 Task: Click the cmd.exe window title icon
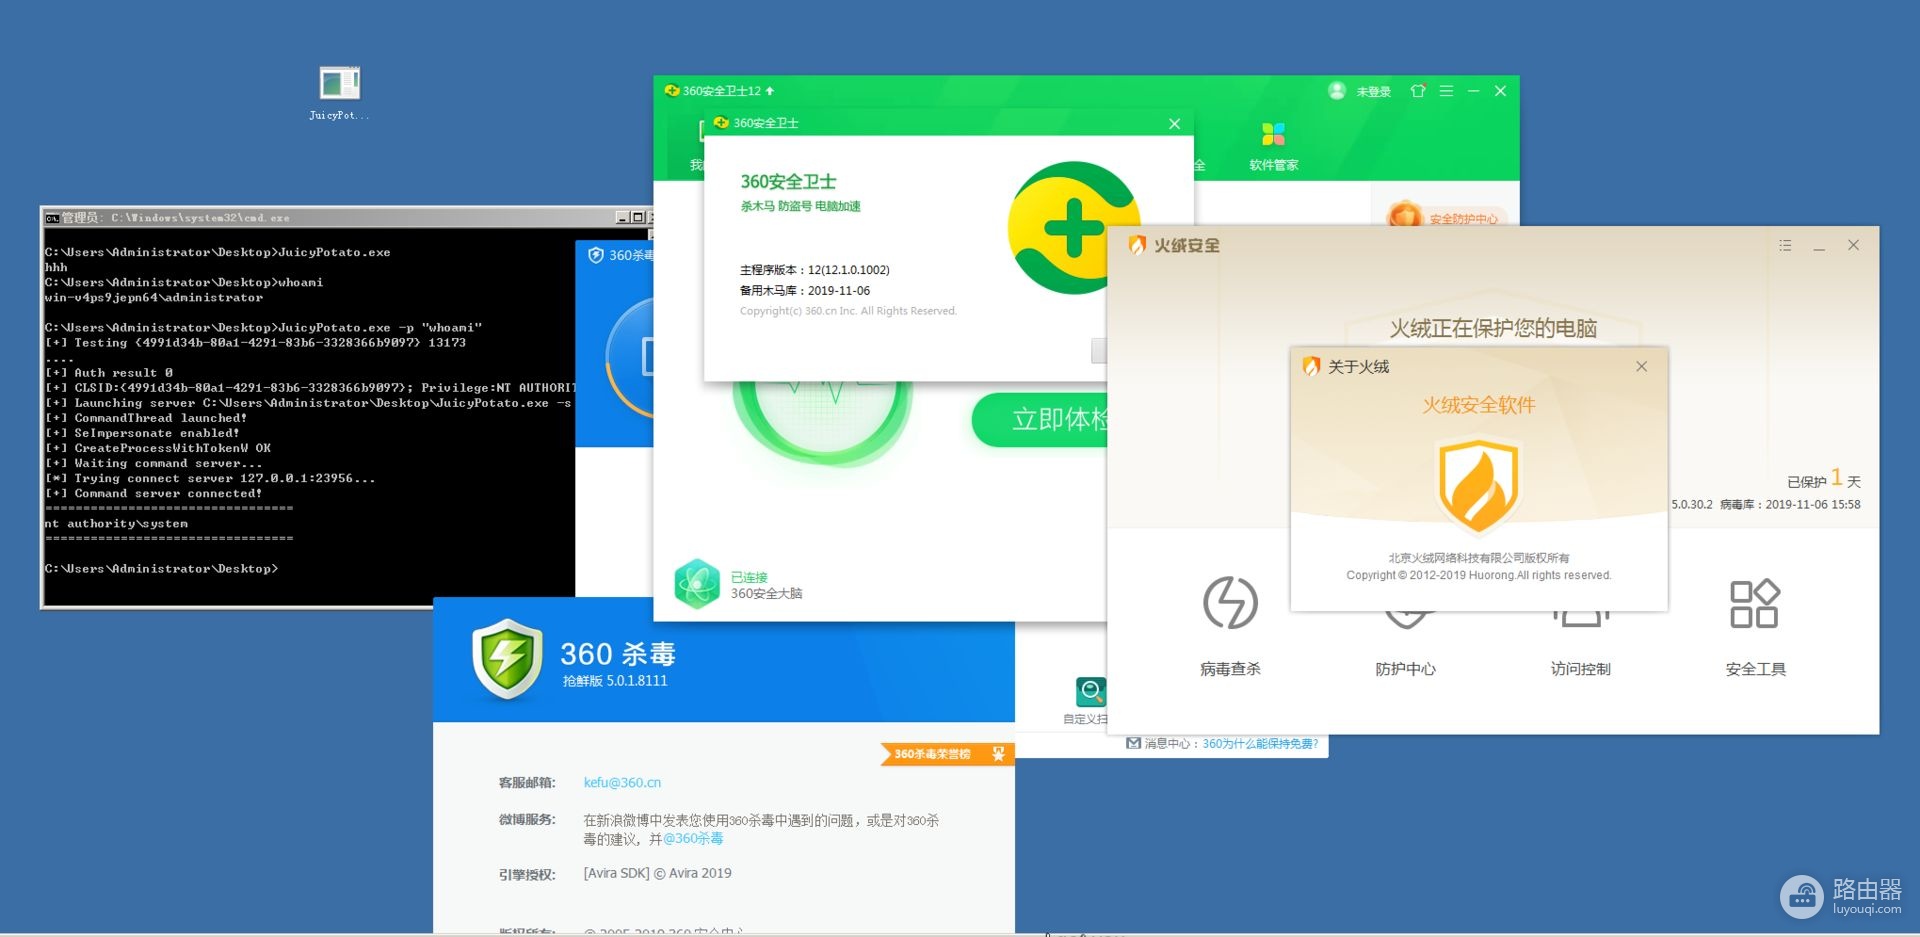(x=52, y=218)
